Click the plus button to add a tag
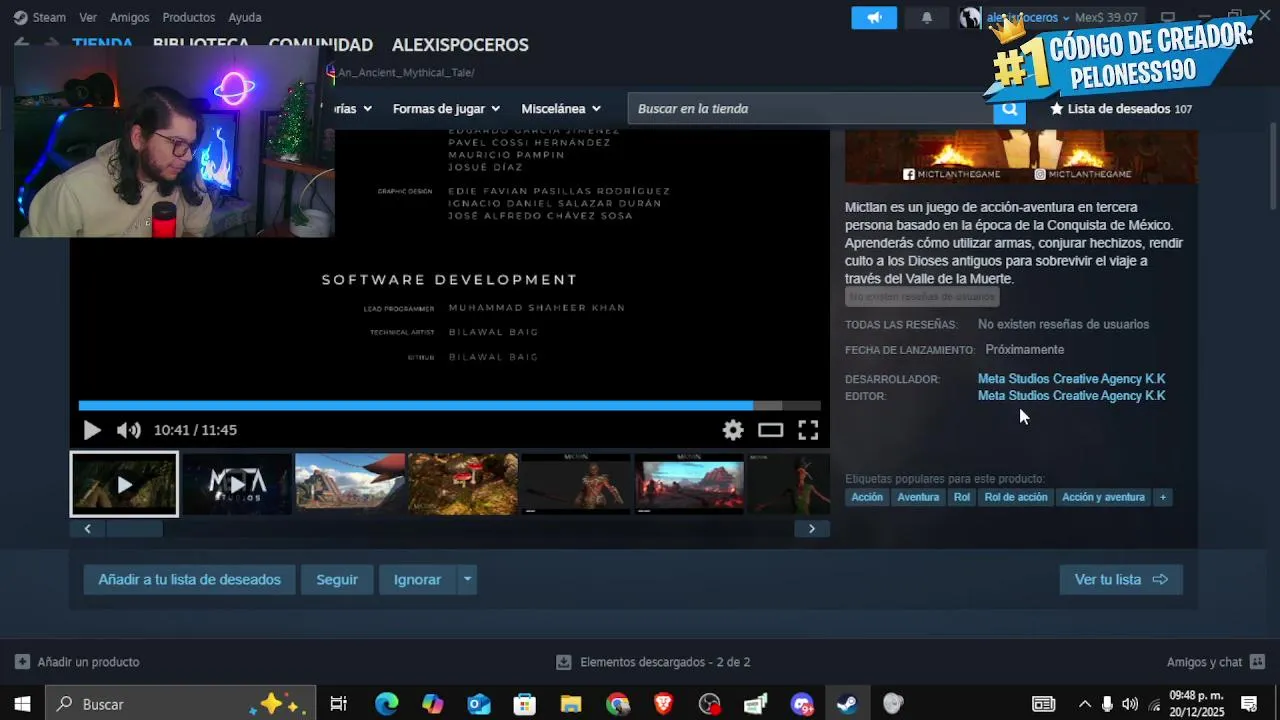Viewport: 1280px width, 720px height. [x=1162, y=497]
